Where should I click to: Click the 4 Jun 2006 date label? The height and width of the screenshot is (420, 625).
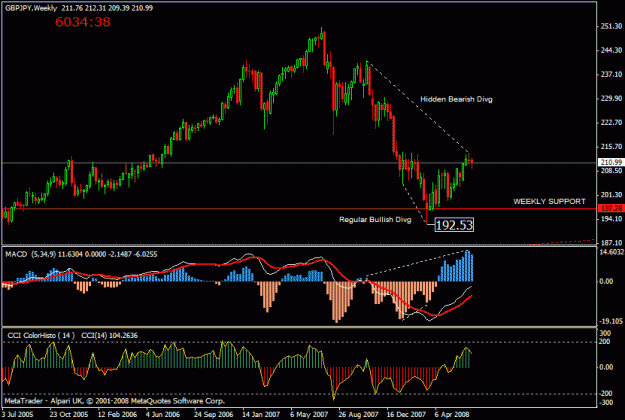[163, 414]
